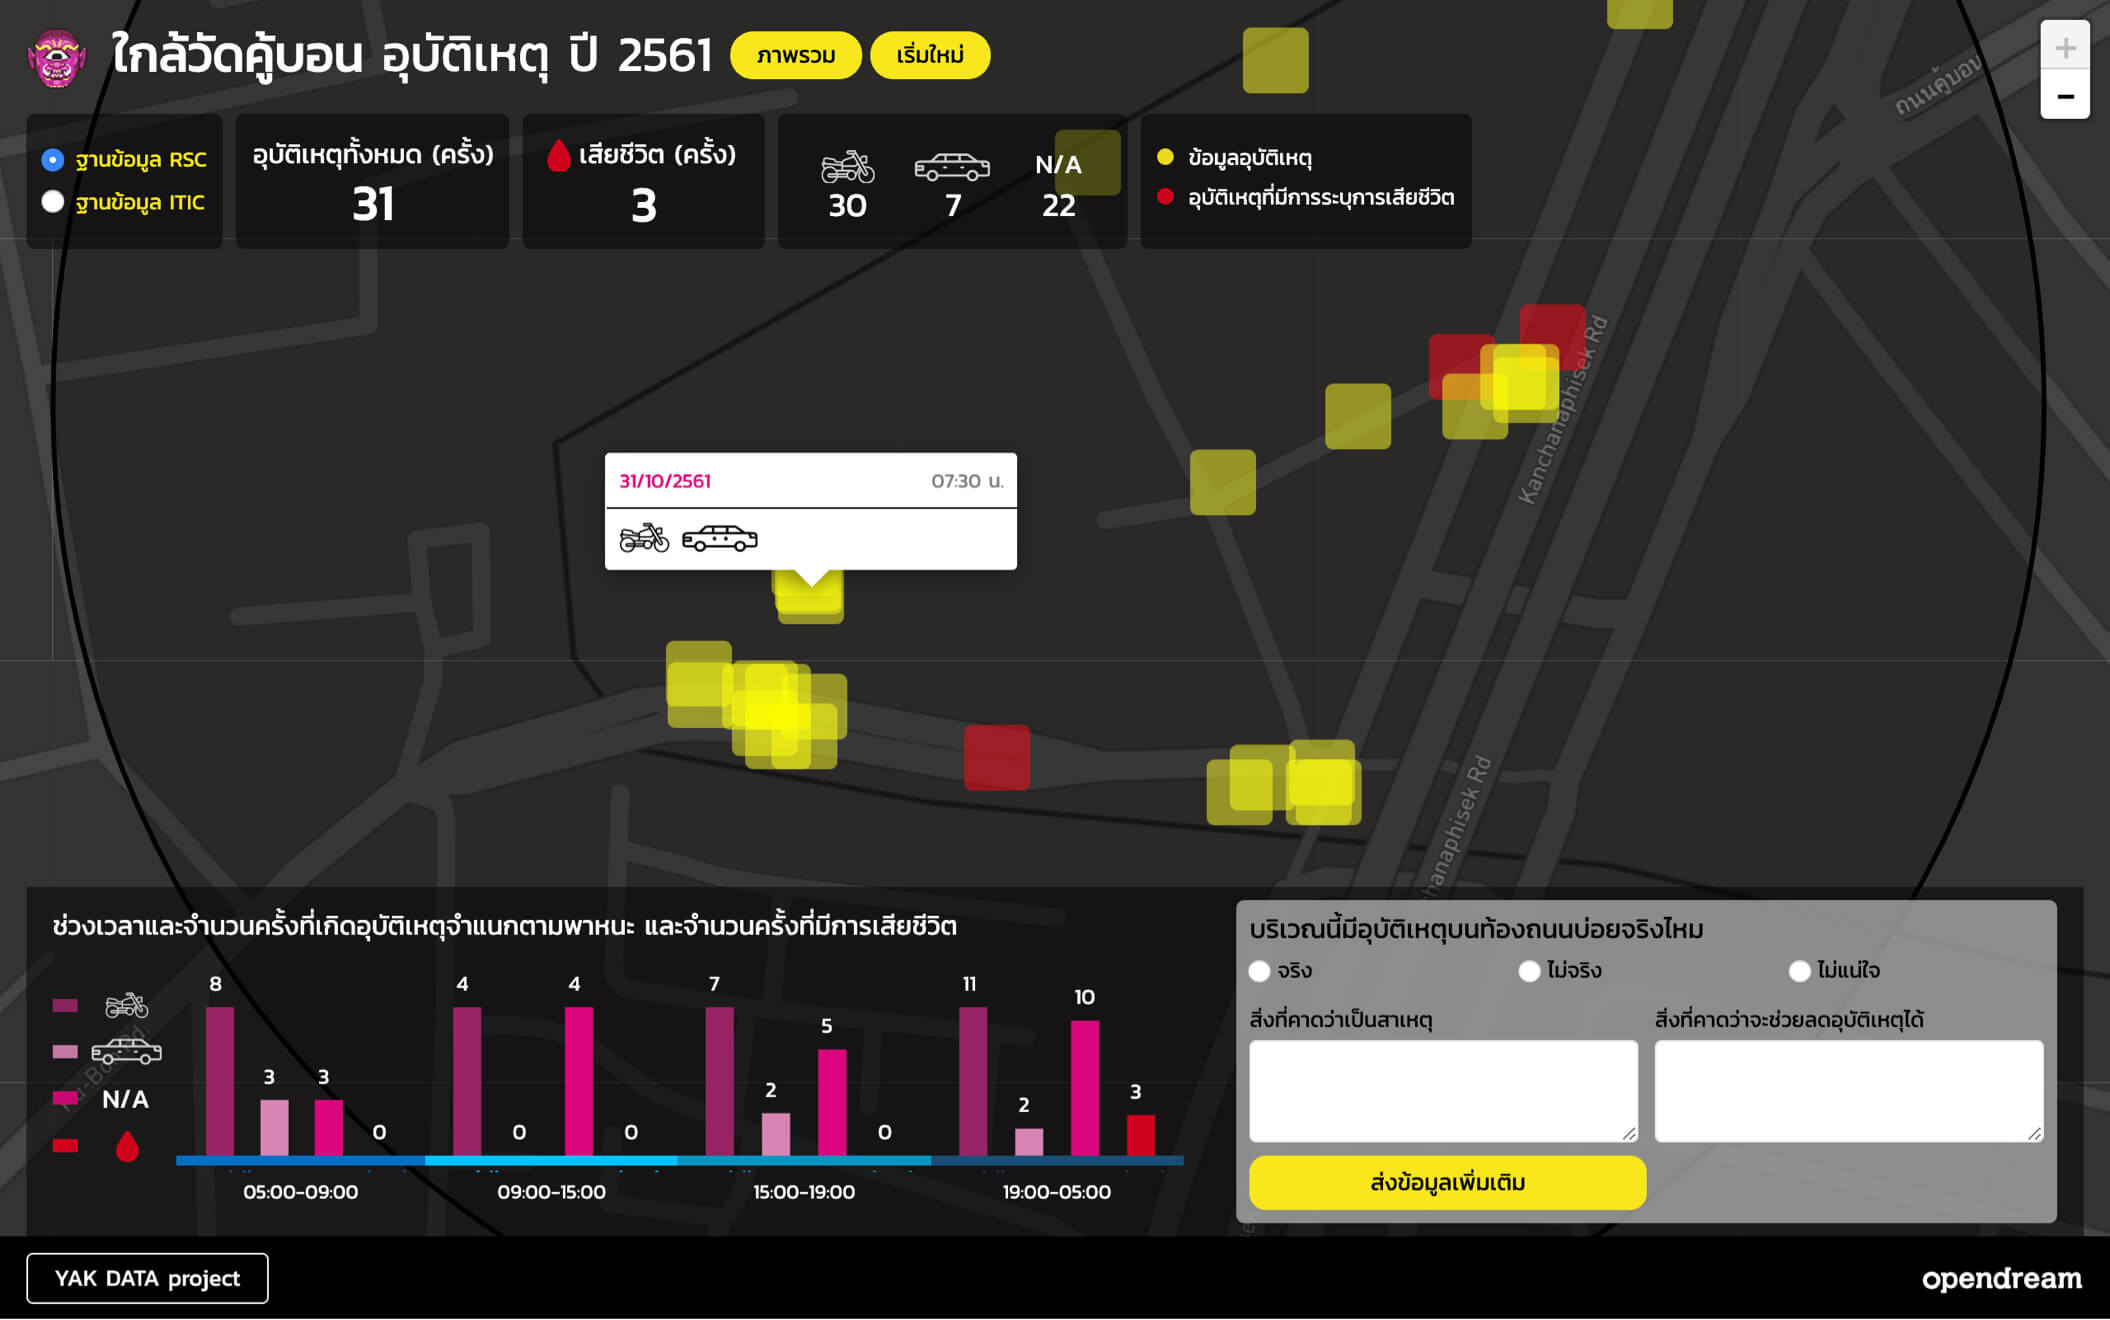Image resolution: width=2110 pixels, height=1320 pixels.
Task: Choose the จริง radio answer
Action: (1260, 971)
